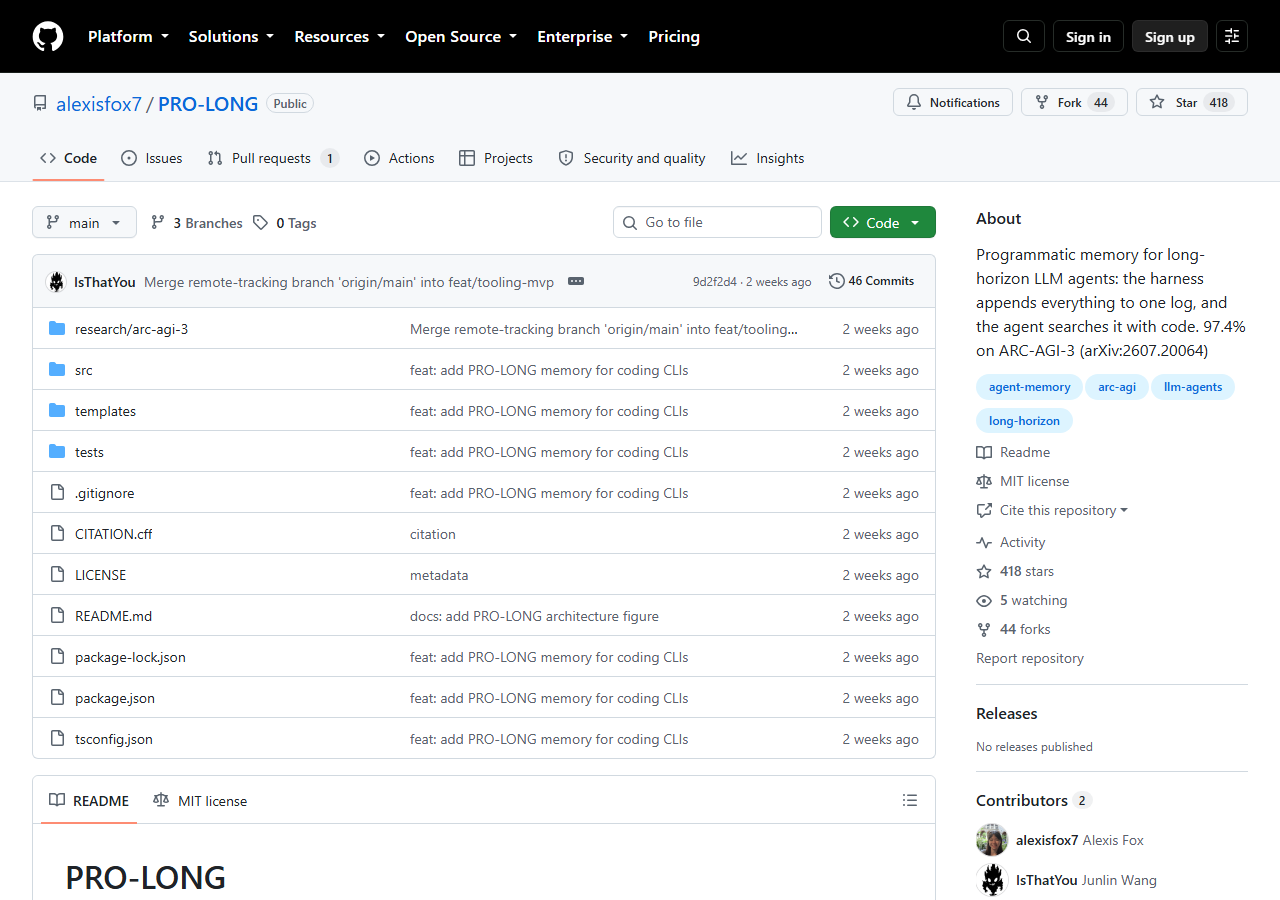Select the MIT license tab in file viewer
Image resolution: width=1280 pixels, height=900 pixels.
point(200,801)
